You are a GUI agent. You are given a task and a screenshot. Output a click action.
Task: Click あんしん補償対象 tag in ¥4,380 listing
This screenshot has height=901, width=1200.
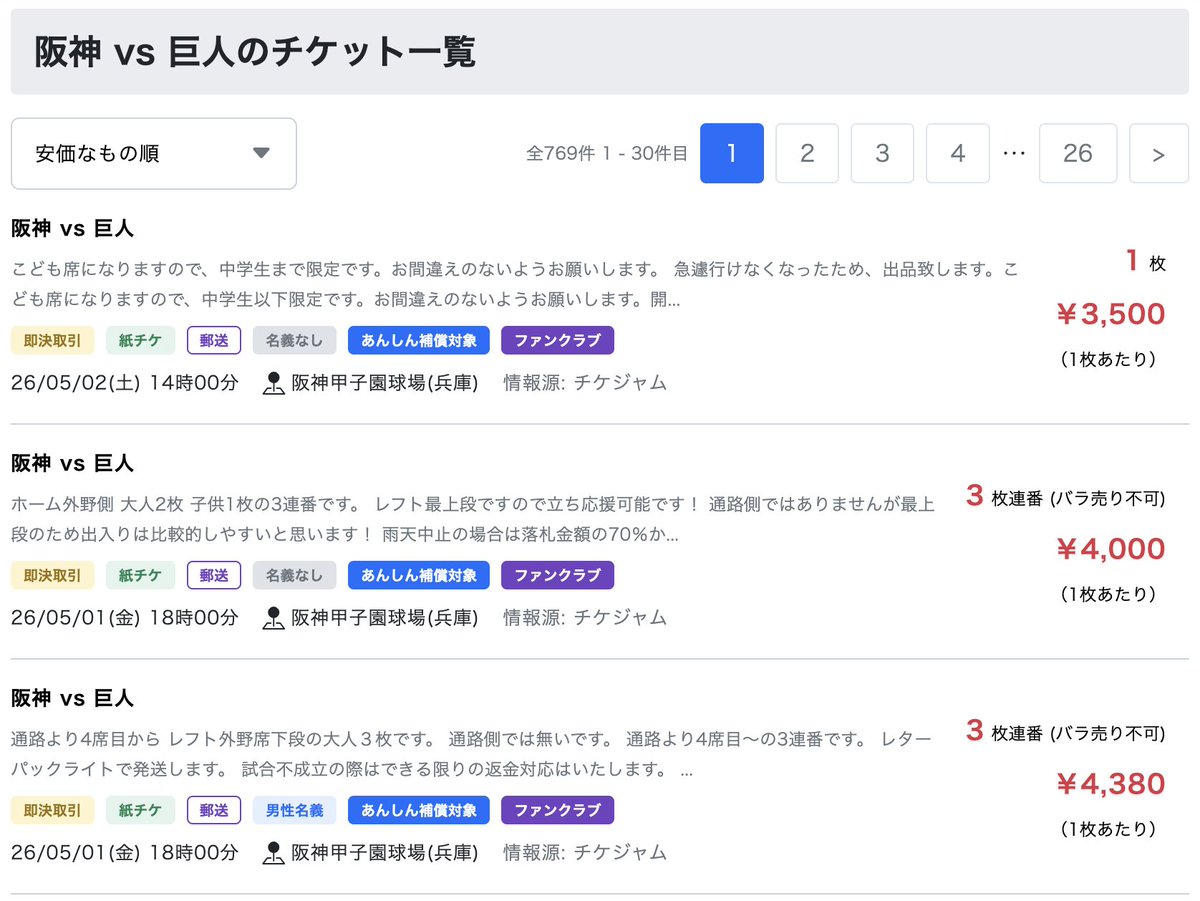click(x=419, y=810)
